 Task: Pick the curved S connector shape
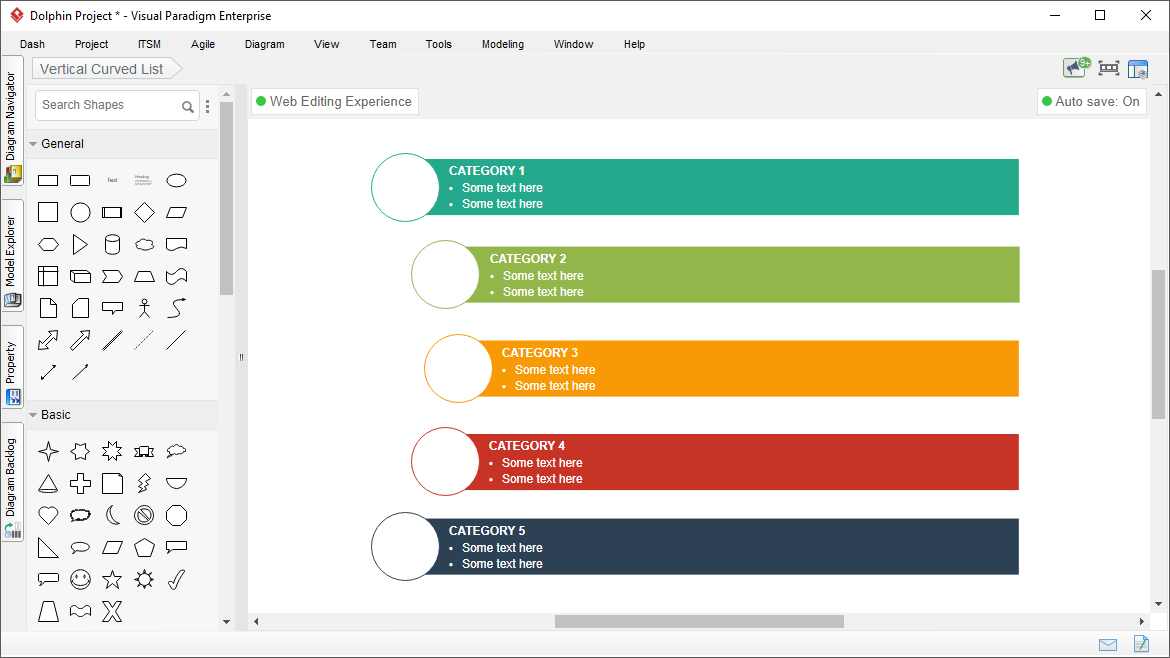coord(176,308)
